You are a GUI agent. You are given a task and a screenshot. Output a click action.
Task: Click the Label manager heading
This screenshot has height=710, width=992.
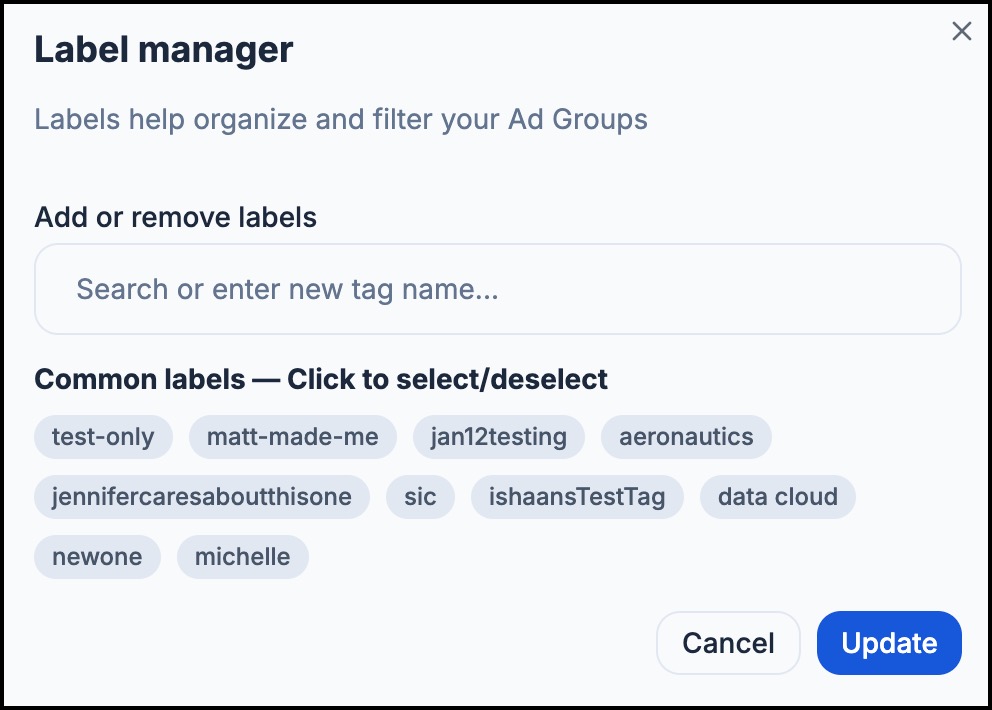point(163,49)
